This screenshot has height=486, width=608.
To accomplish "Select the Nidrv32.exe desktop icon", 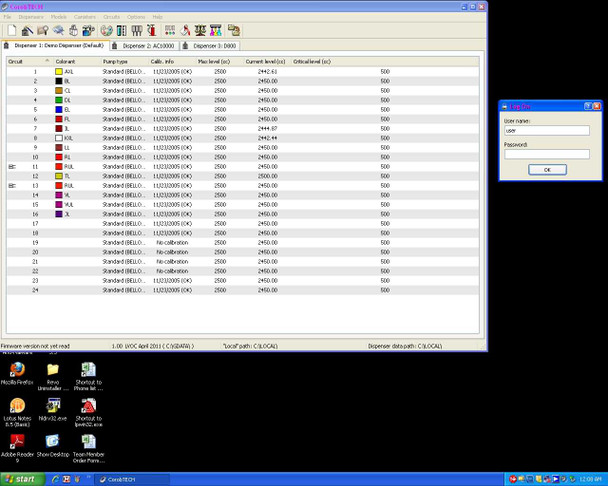I will [53, 410].
